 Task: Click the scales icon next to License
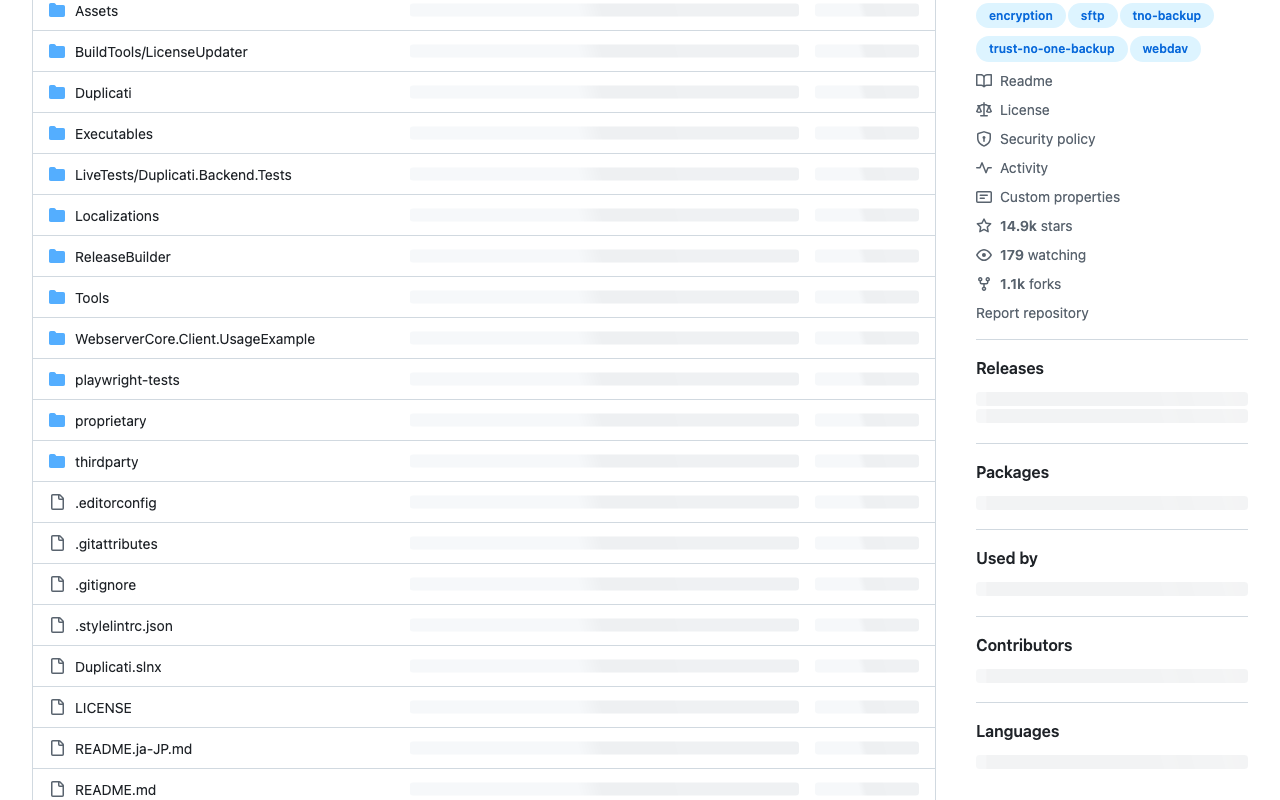(x=984, y=110)
